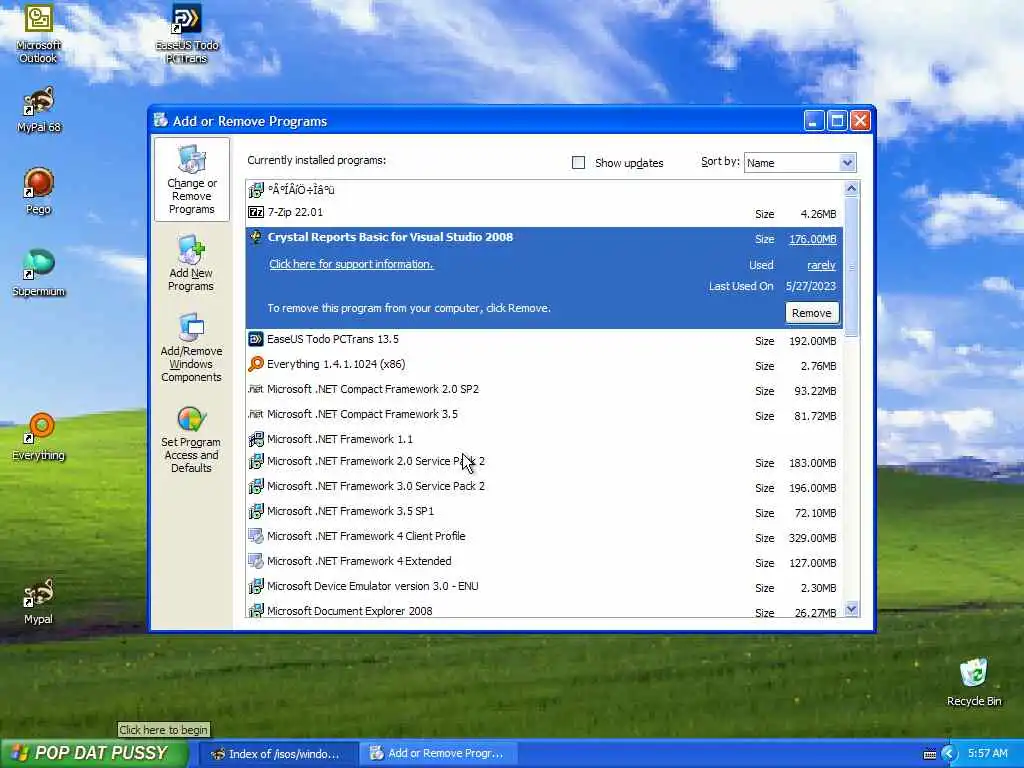Screen dimensions: 1024x768
Task: Click the .NET Compact Framework 3.5 icon
Action: [x=256, y=414]
